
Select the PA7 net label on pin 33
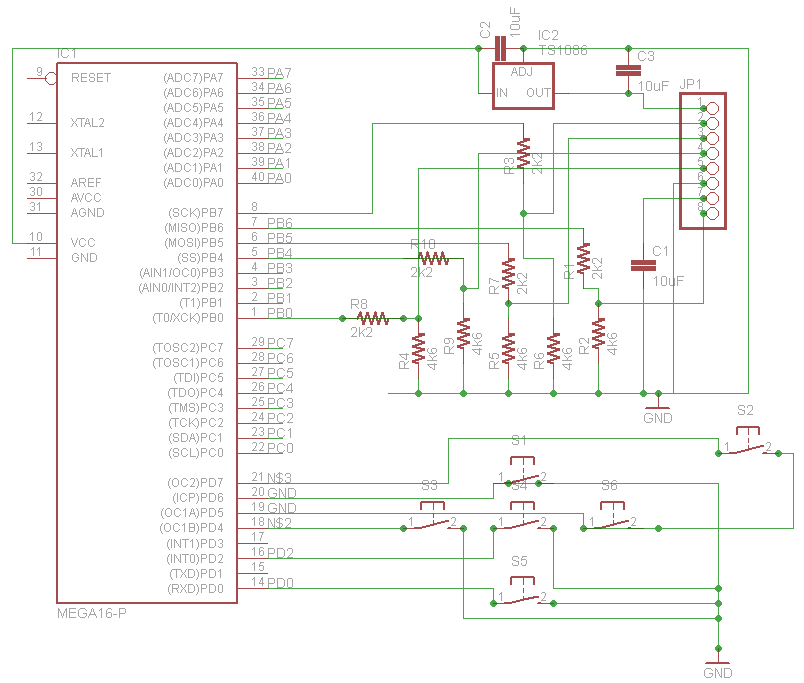[279, 73]
